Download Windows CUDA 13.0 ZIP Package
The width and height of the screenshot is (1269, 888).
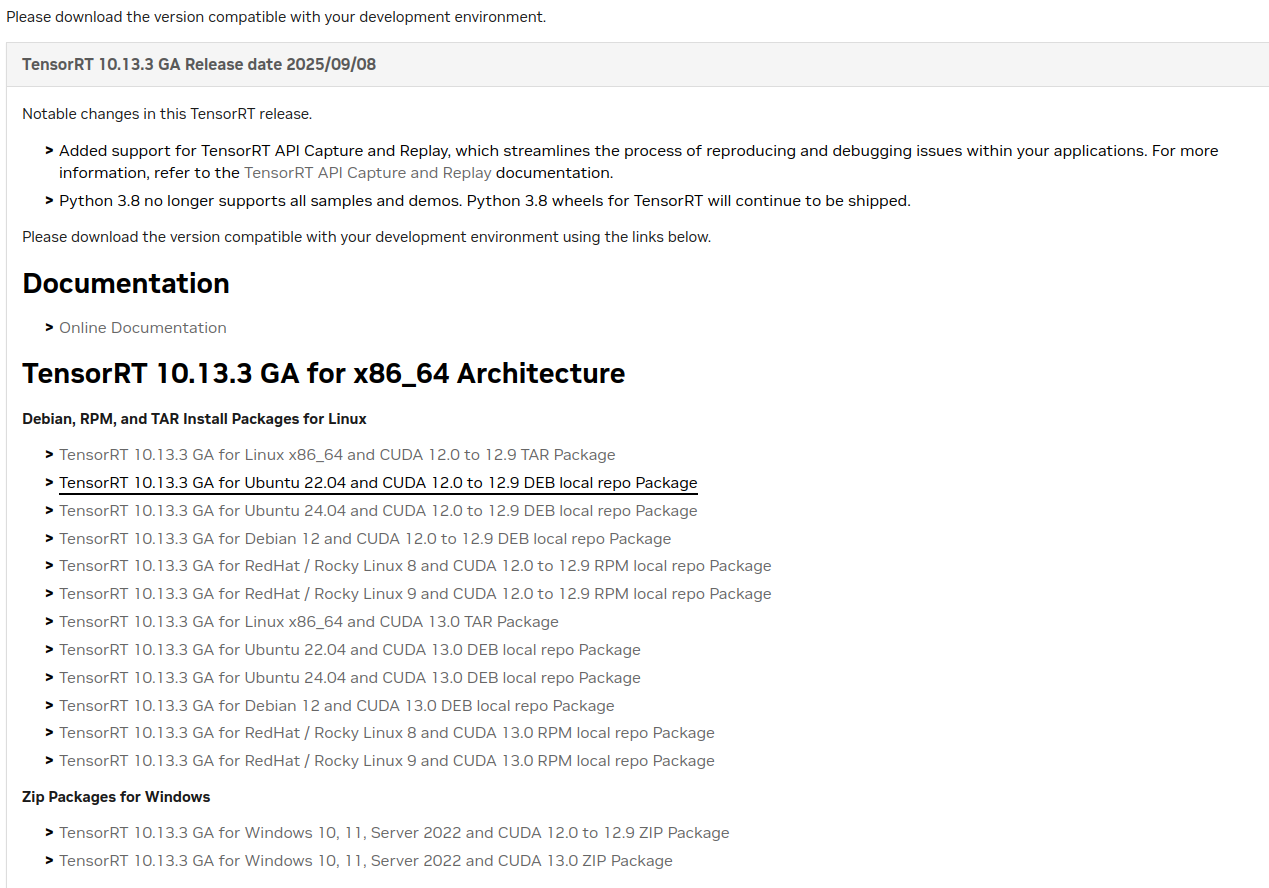366,861
